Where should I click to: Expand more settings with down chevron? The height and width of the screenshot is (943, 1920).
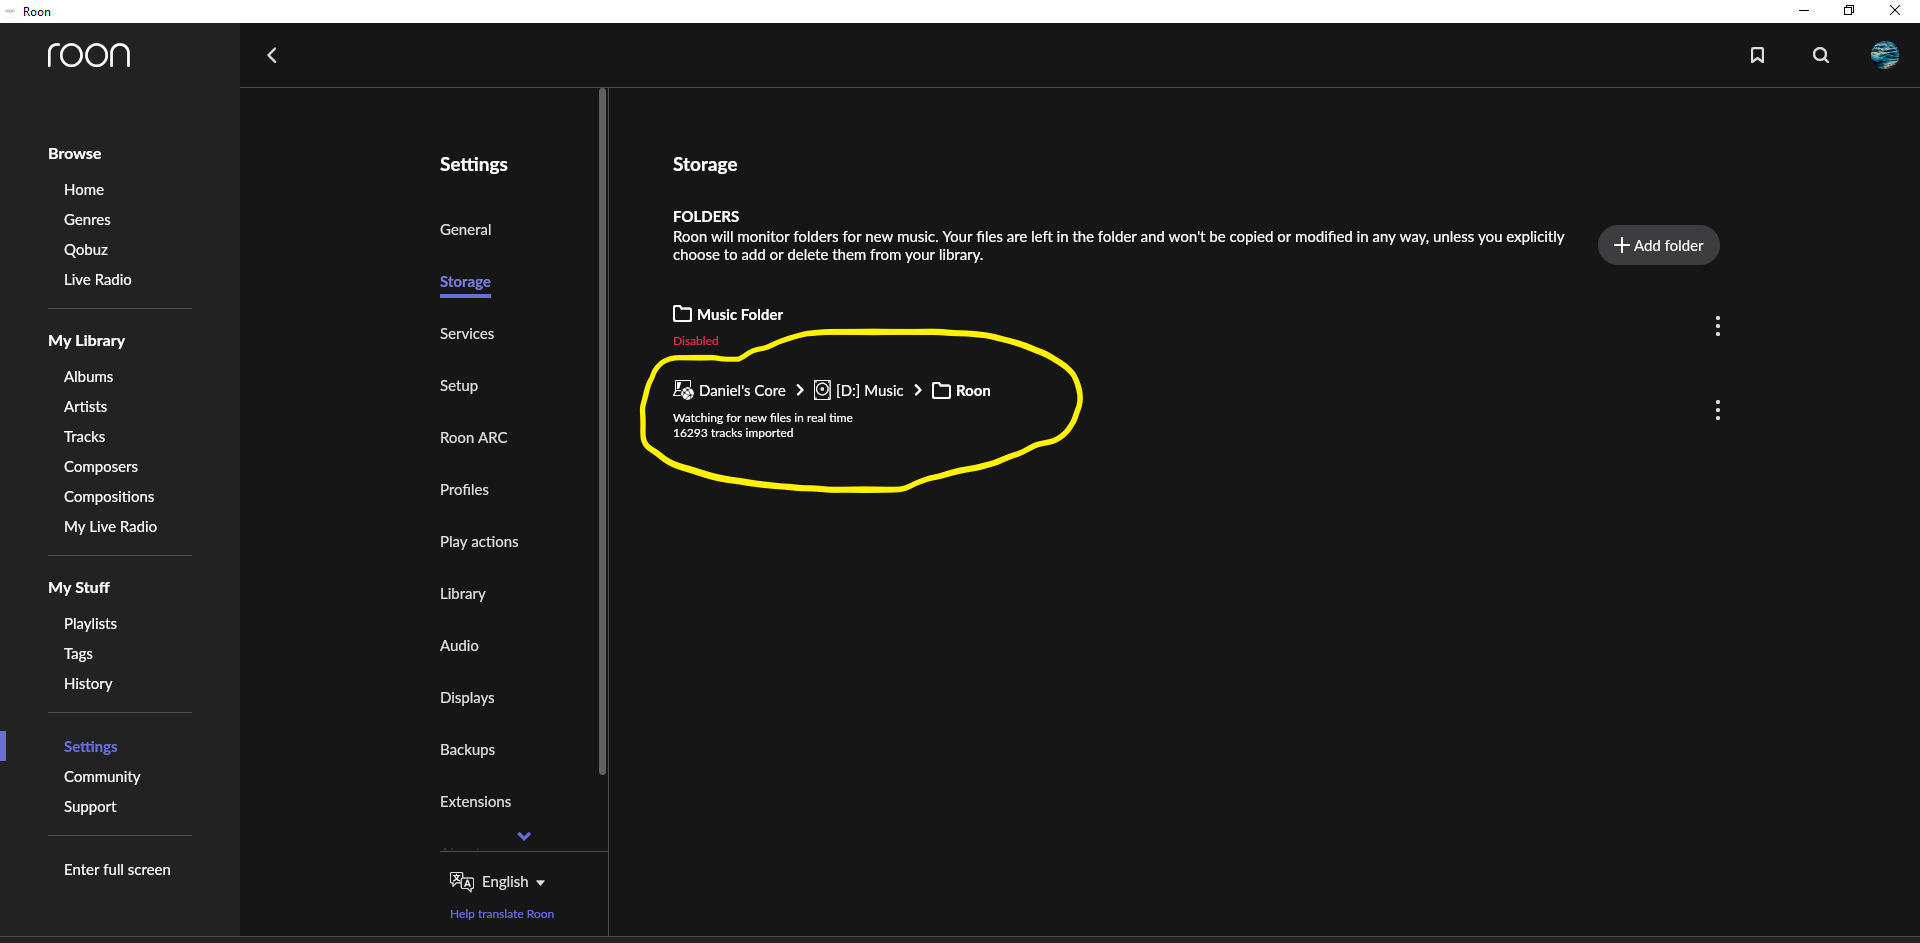coord(524,836)
